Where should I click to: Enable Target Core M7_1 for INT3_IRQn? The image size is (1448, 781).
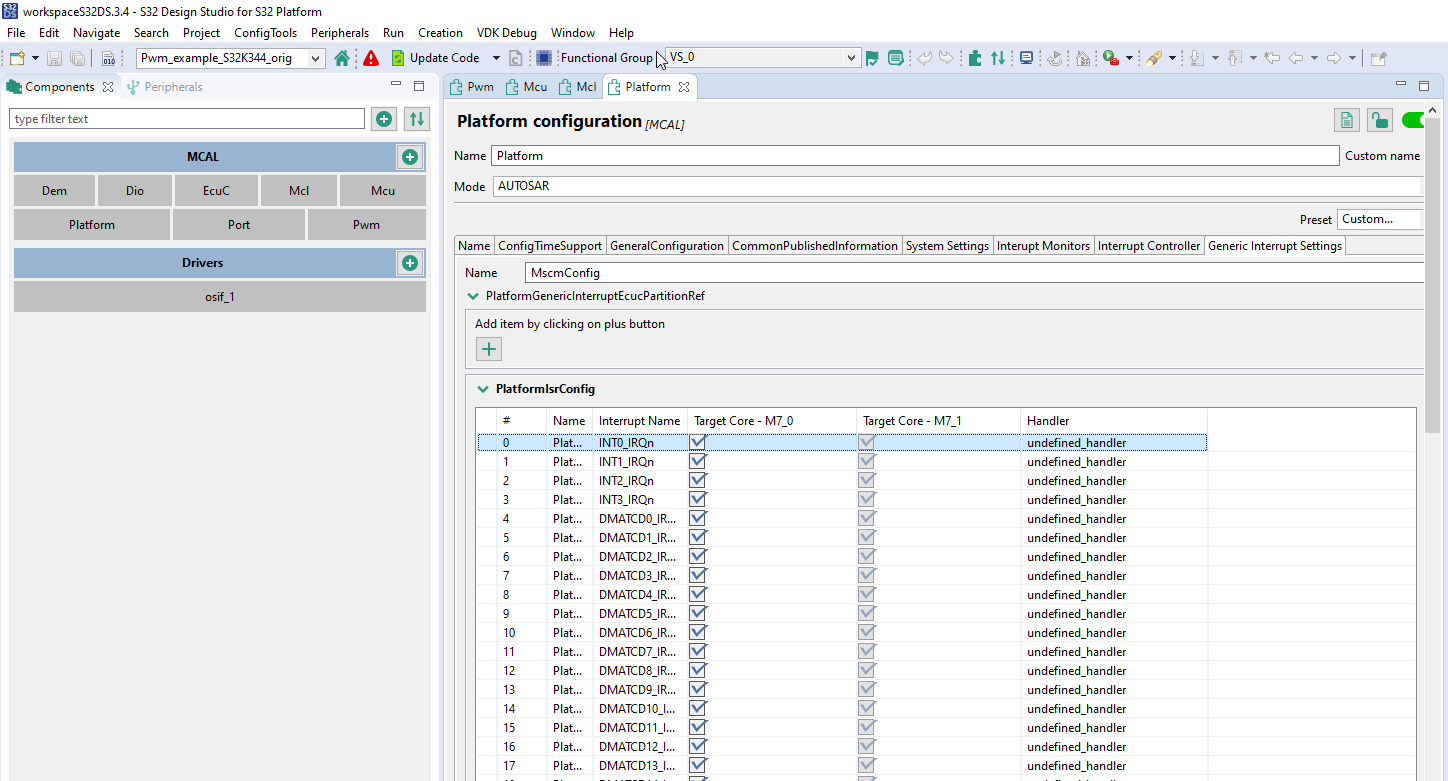click(x=866, y=499)
